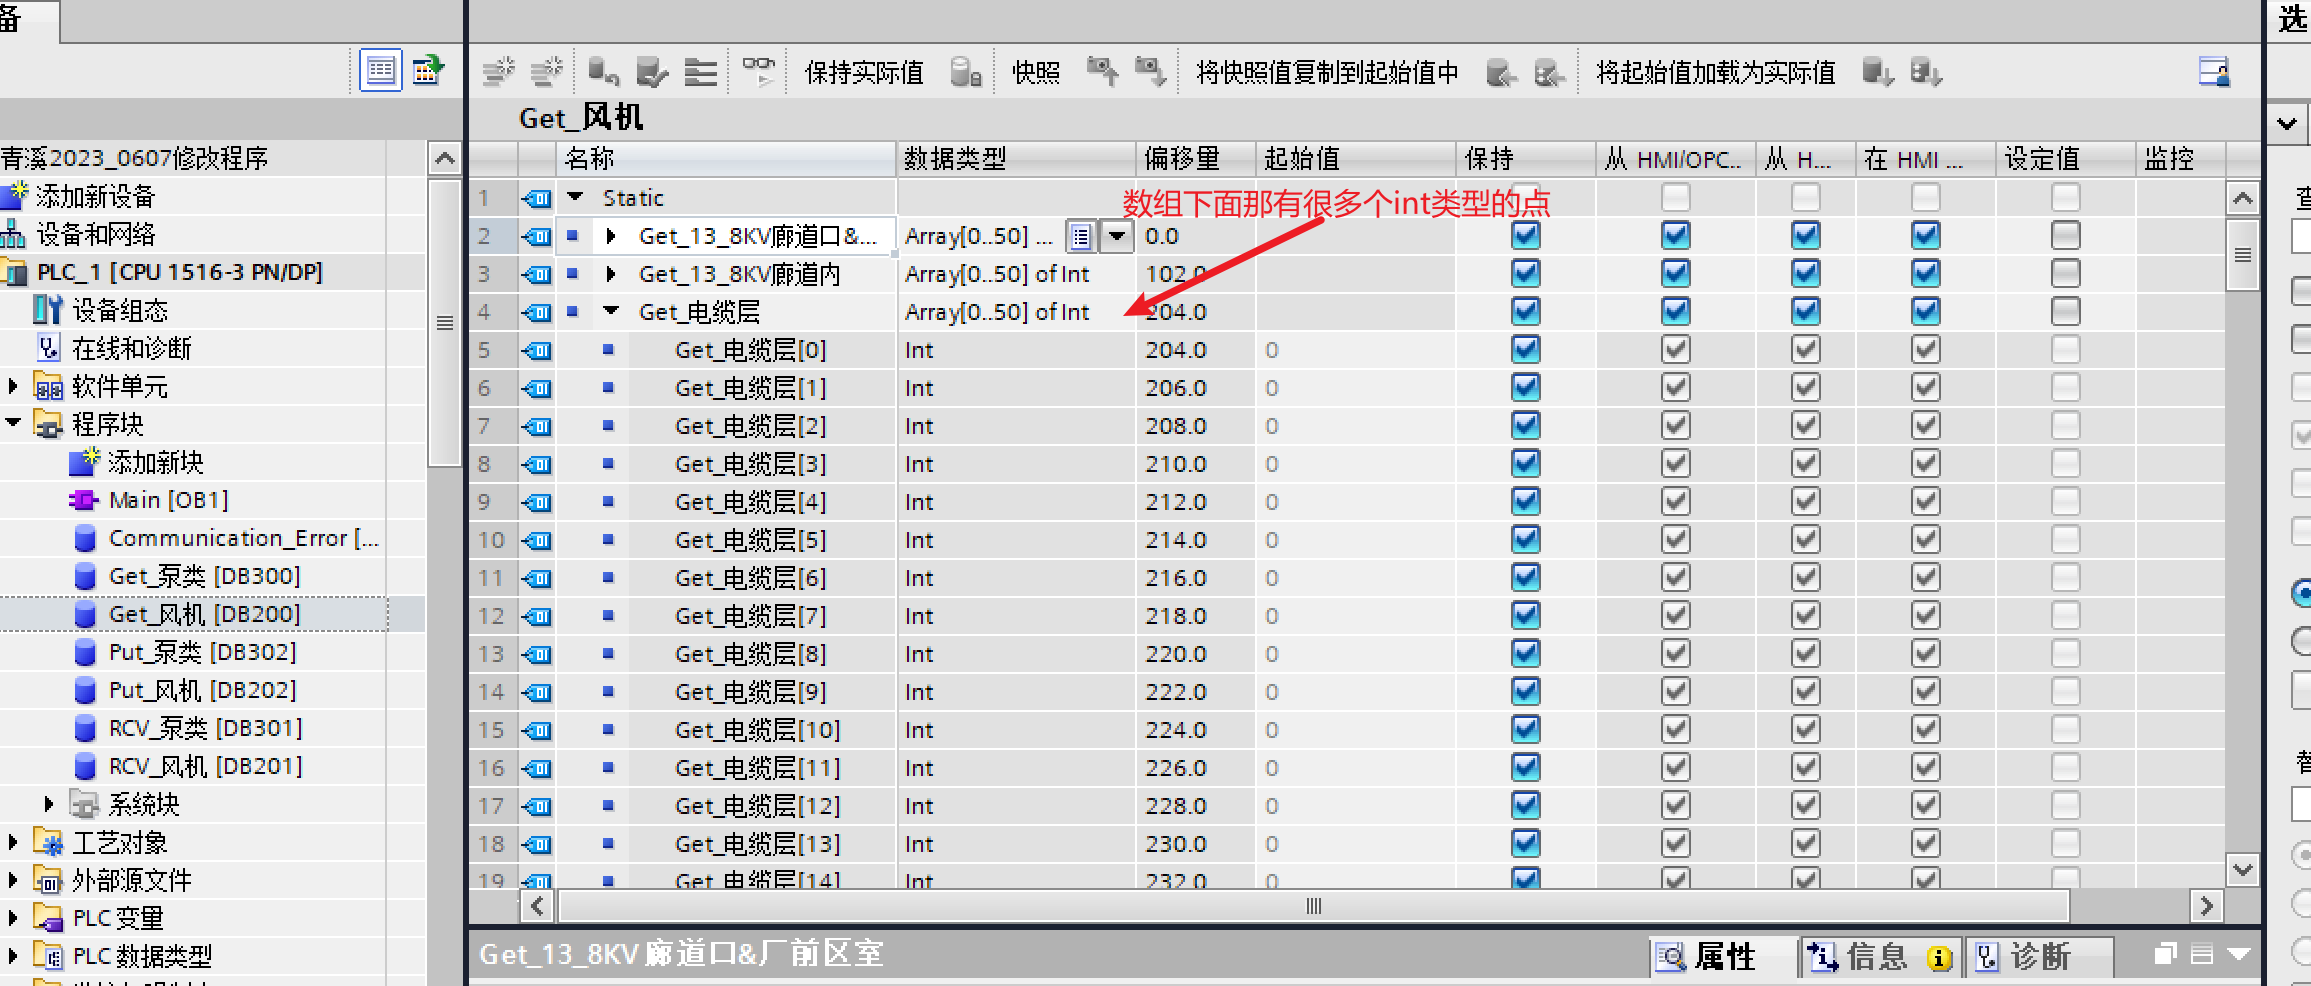
Task: Click the 起始值 column header
Action: (1356, 159)
